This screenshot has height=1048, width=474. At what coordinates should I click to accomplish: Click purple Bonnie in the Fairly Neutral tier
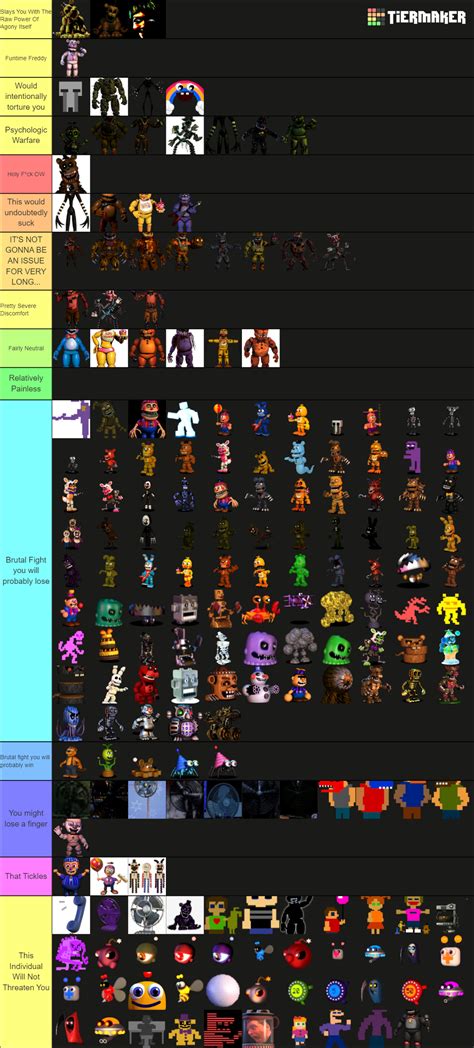(x=185, y=348)
